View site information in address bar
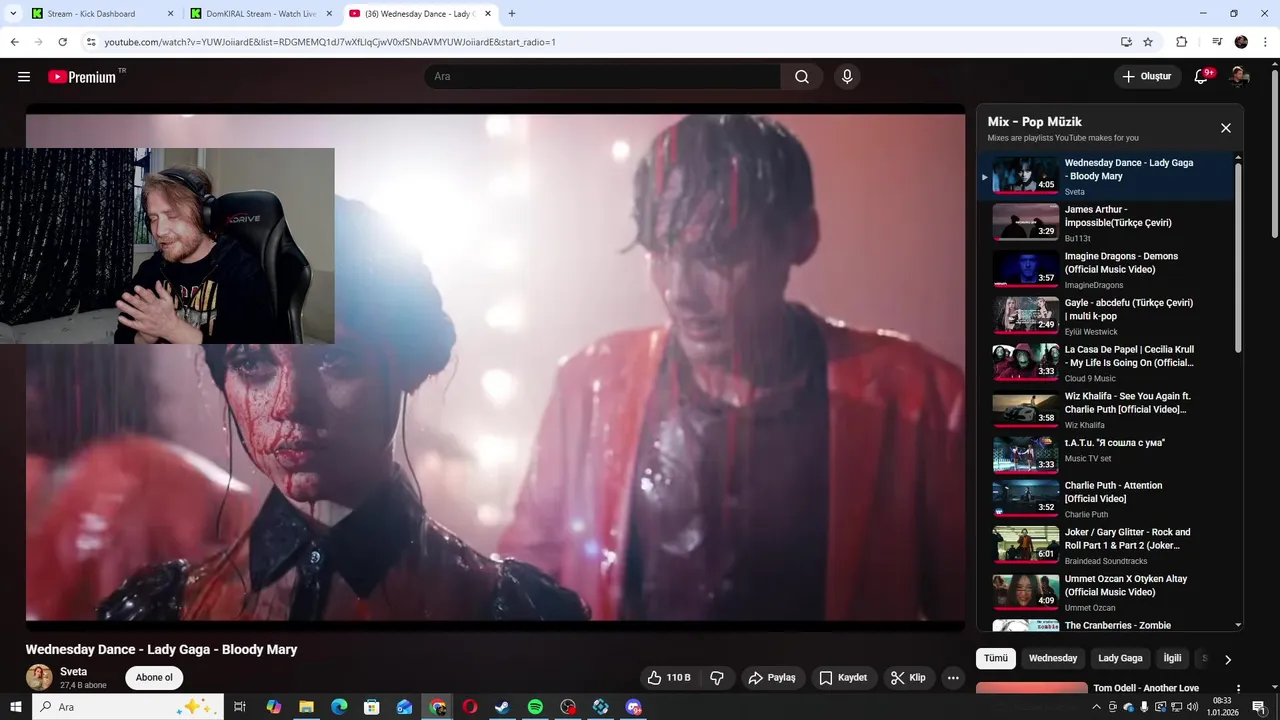 pos(91,42)
